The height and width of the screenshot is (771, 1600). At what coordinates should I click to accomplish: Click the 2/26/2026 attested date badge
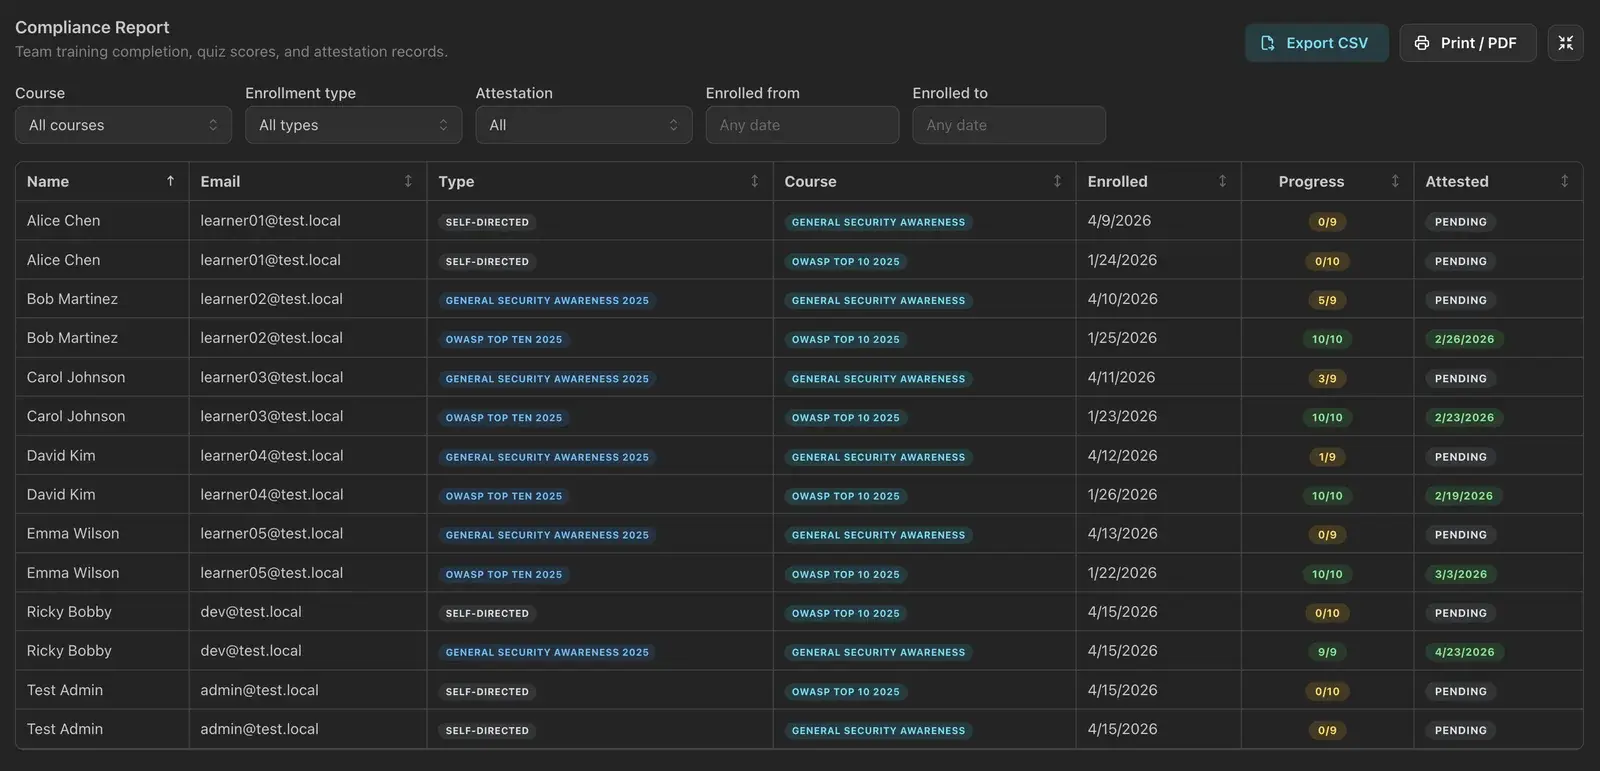(1464, 339)
